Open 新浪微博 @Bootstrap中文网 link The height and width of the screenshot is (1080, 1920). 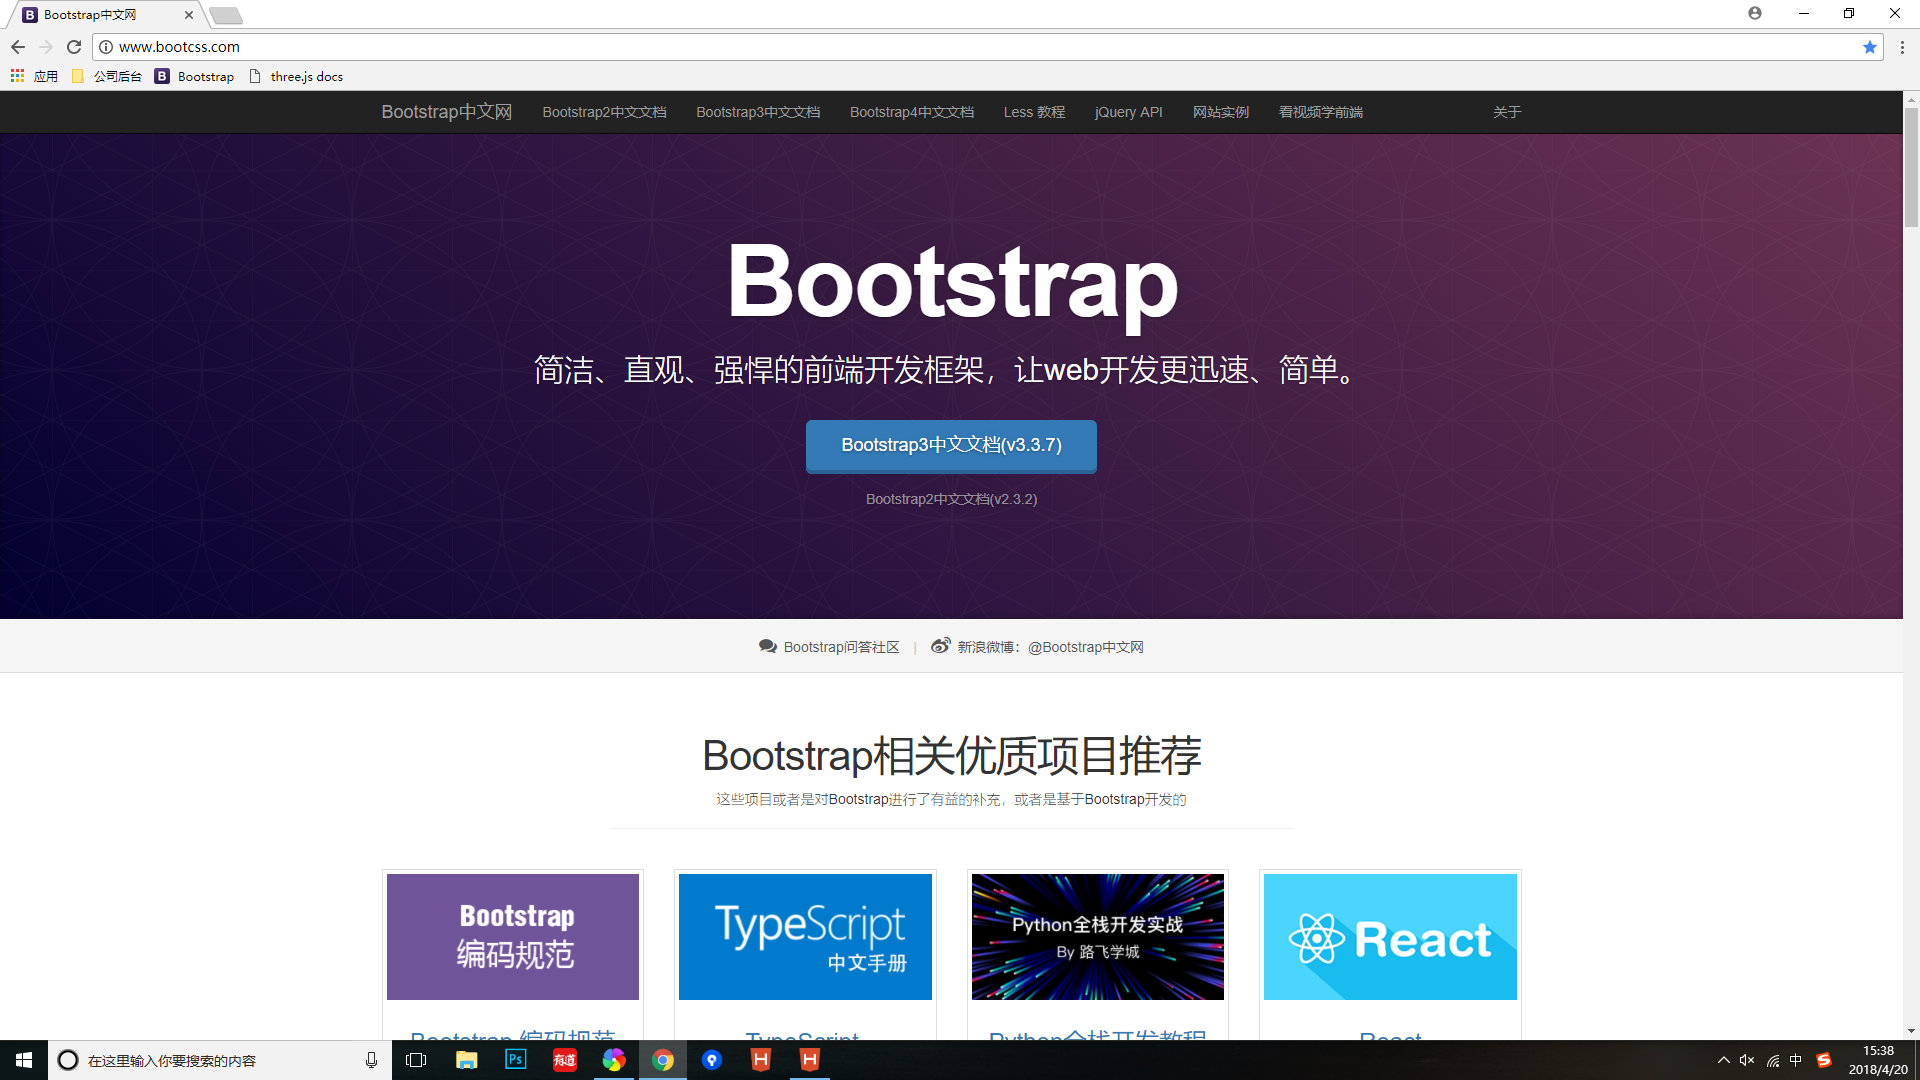(1050, 647)
